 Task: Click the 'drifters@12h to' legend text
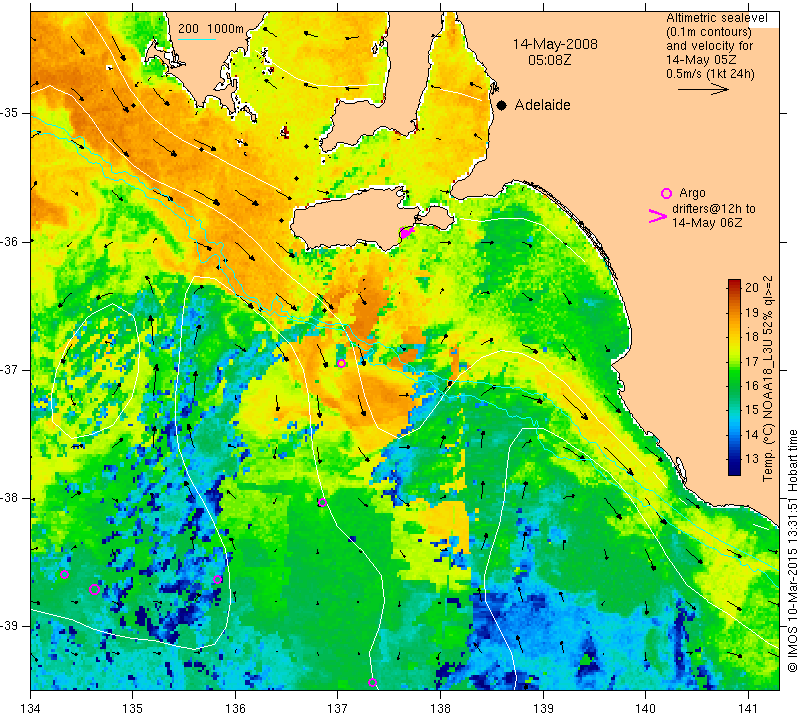714,209
